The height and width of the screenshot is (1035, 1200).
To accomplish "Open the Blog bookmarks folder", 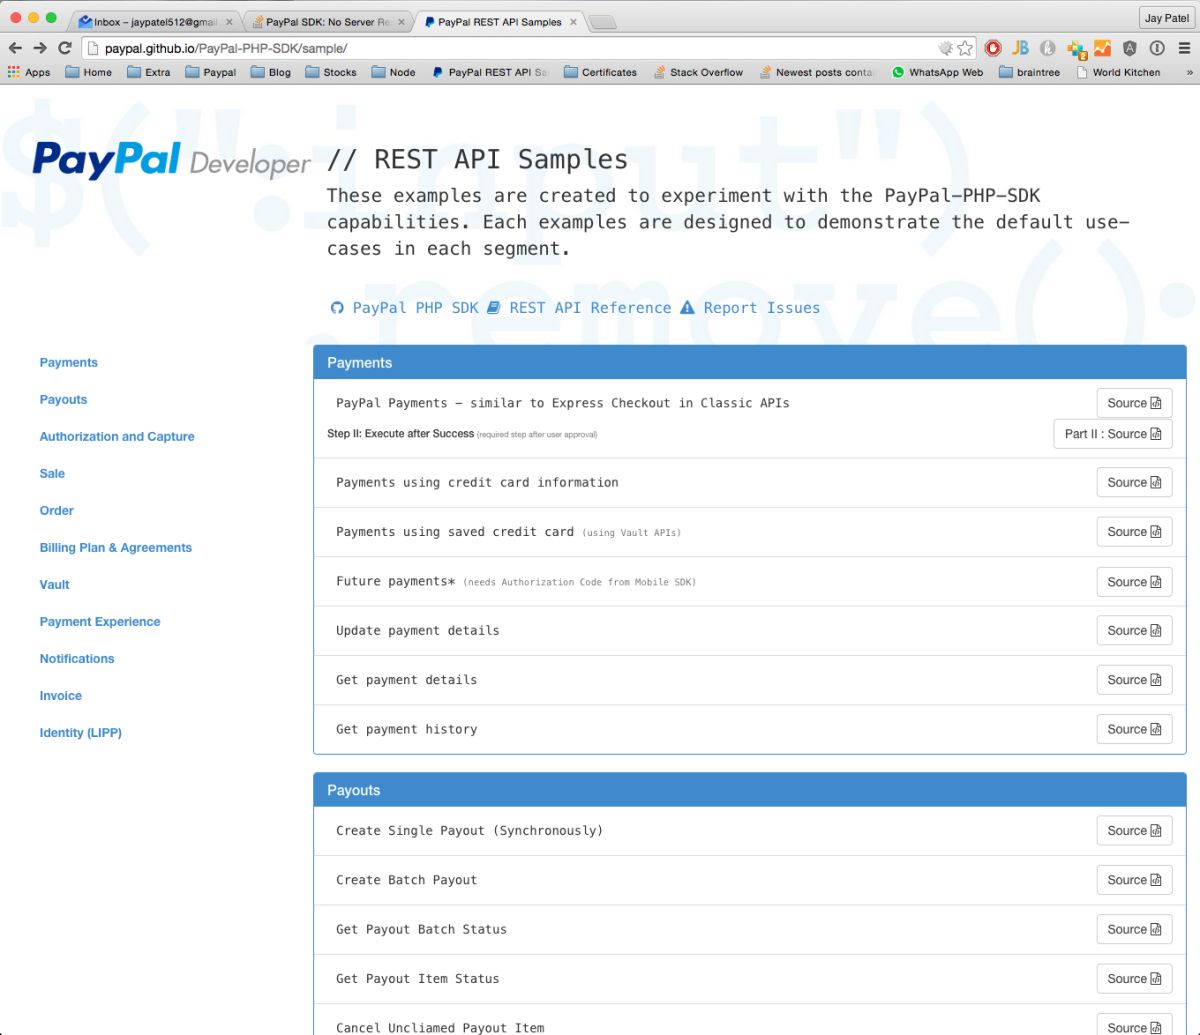I will click(271, 72).
